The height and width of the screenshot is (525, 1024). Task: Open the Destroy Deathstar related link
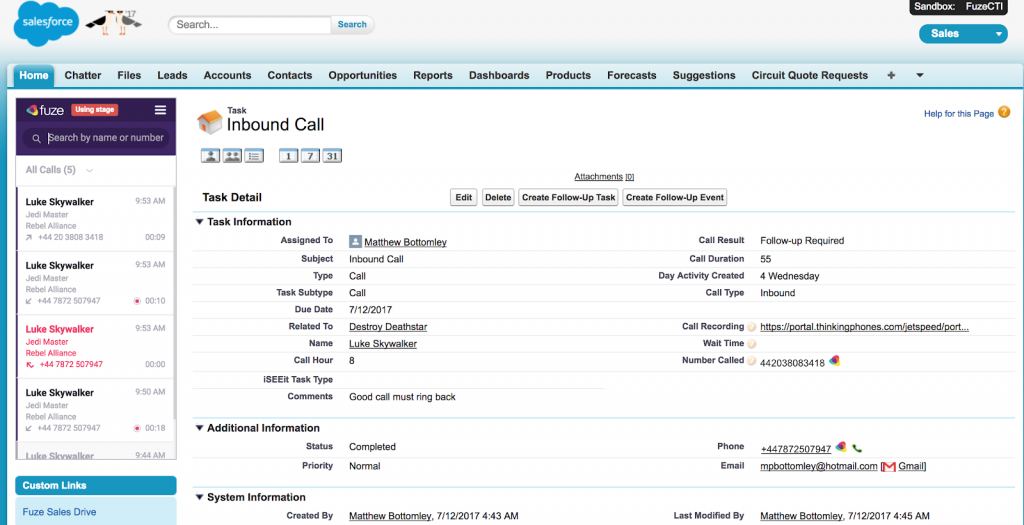point(388,326)
